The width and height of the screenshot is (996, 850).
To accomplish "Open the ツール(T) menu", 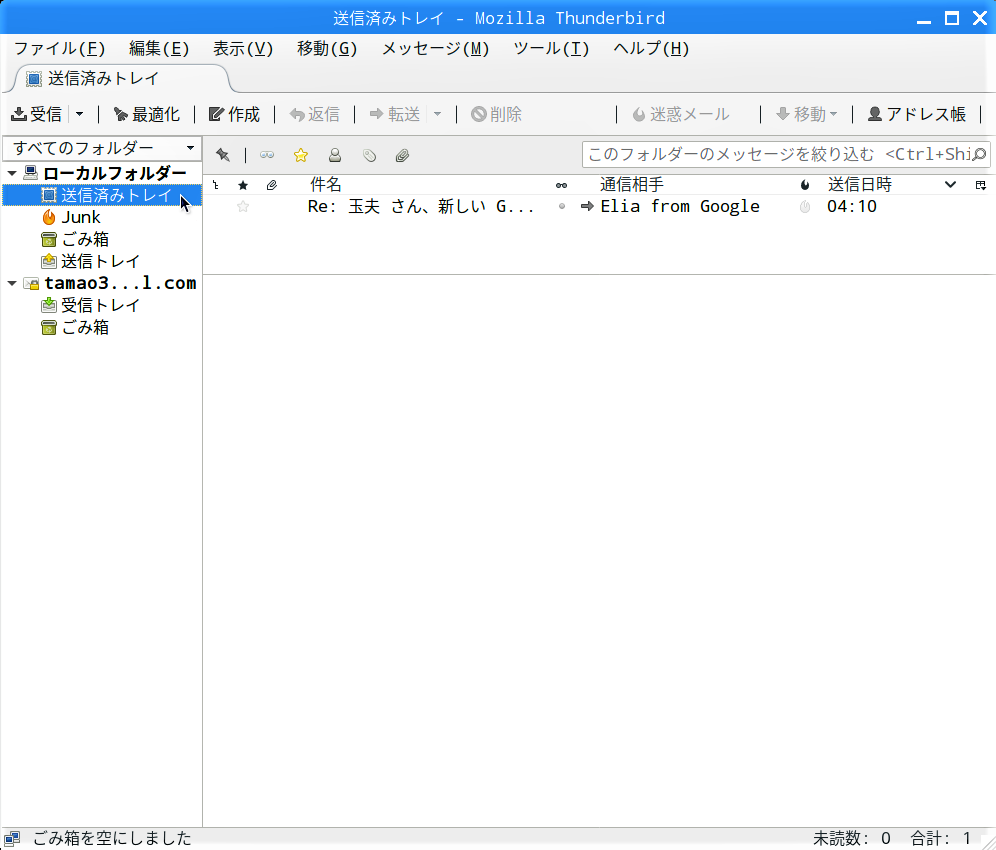I will click(x=551, y=49).
